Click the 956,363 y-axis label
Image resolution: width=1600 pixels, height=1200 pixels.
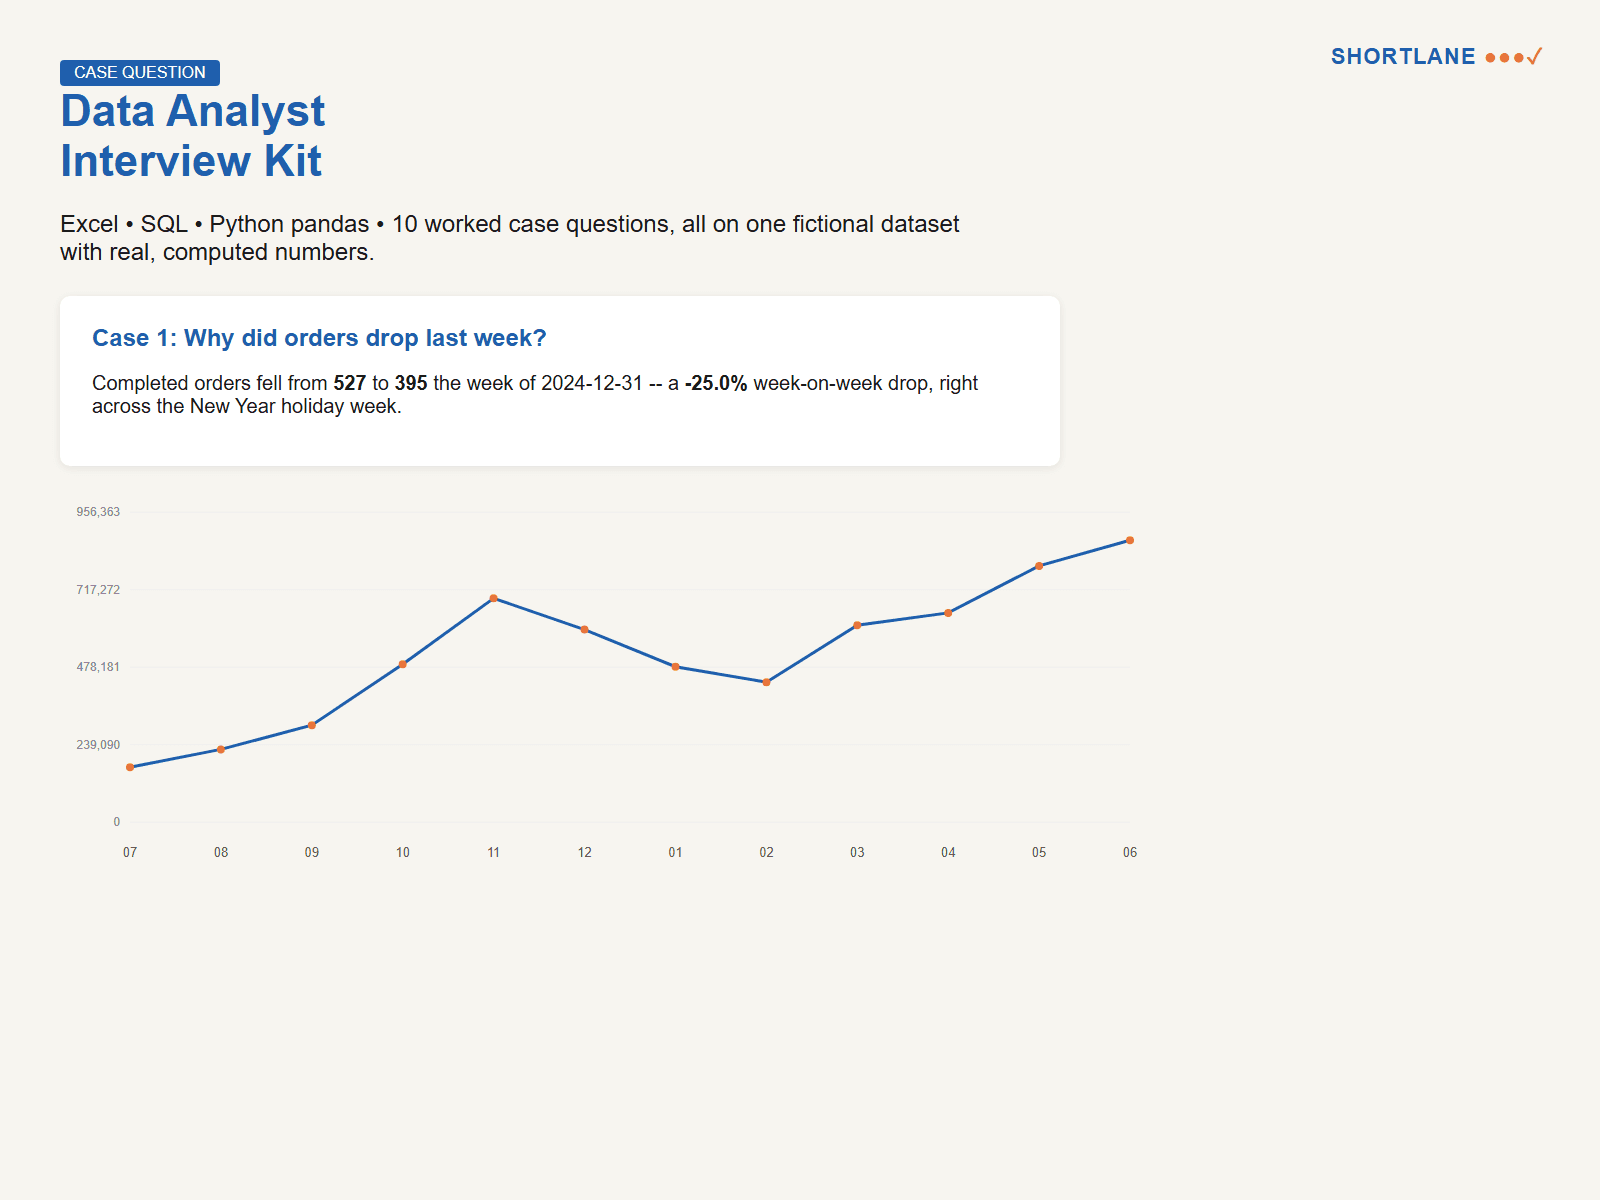tap(98, 512)
